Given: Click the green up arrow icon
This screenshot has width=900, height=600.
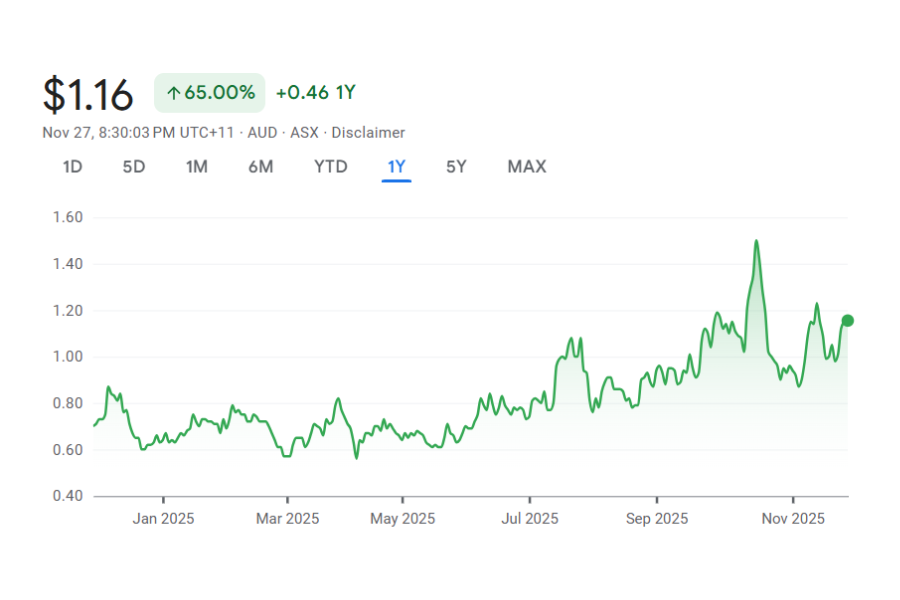Looking at the screenshot, I should pyautogui.click(x=173, y=93).
